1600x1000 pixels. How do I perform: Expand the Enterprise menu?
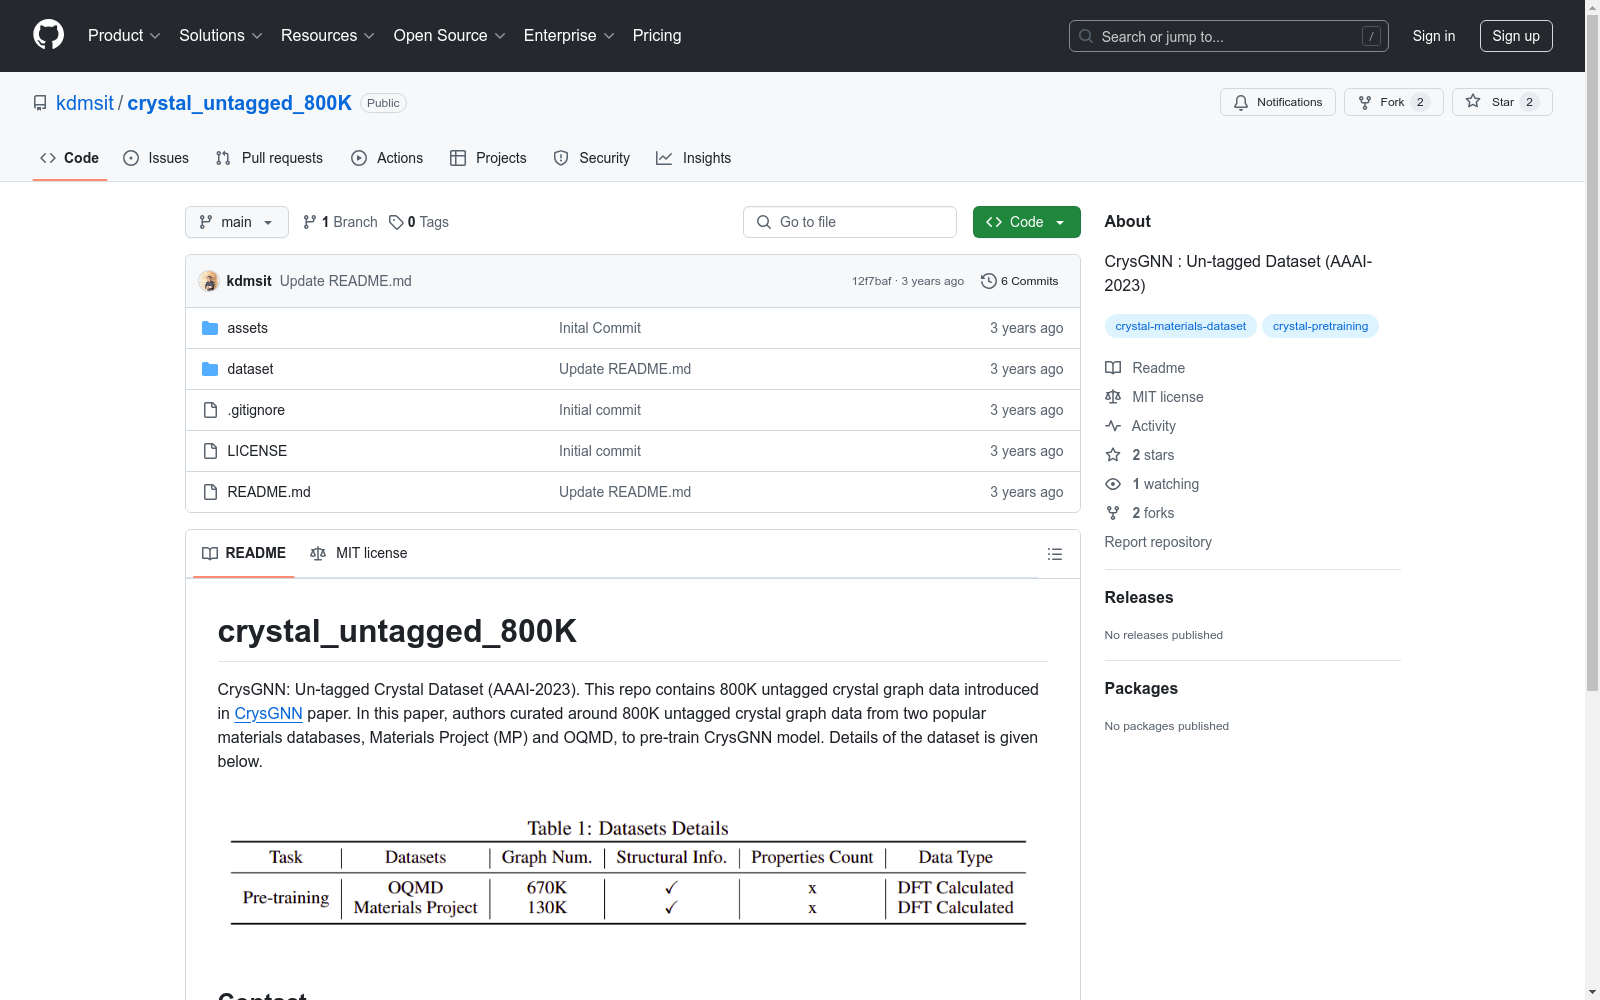569,36
